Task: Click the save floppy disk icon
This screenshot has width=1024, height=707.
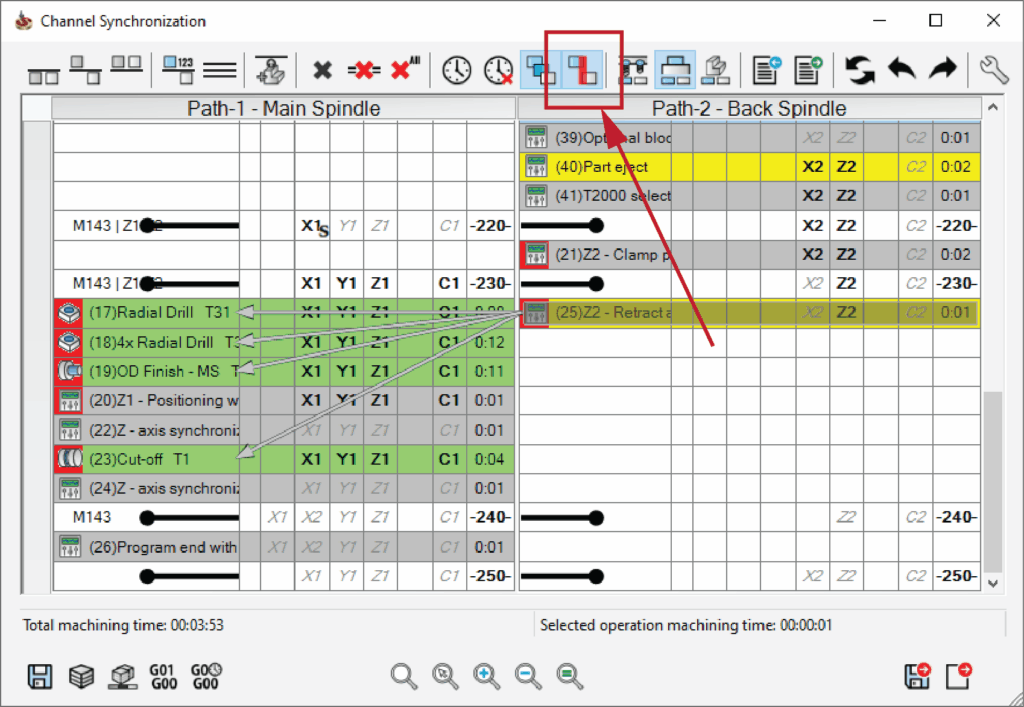Action: 40,676
